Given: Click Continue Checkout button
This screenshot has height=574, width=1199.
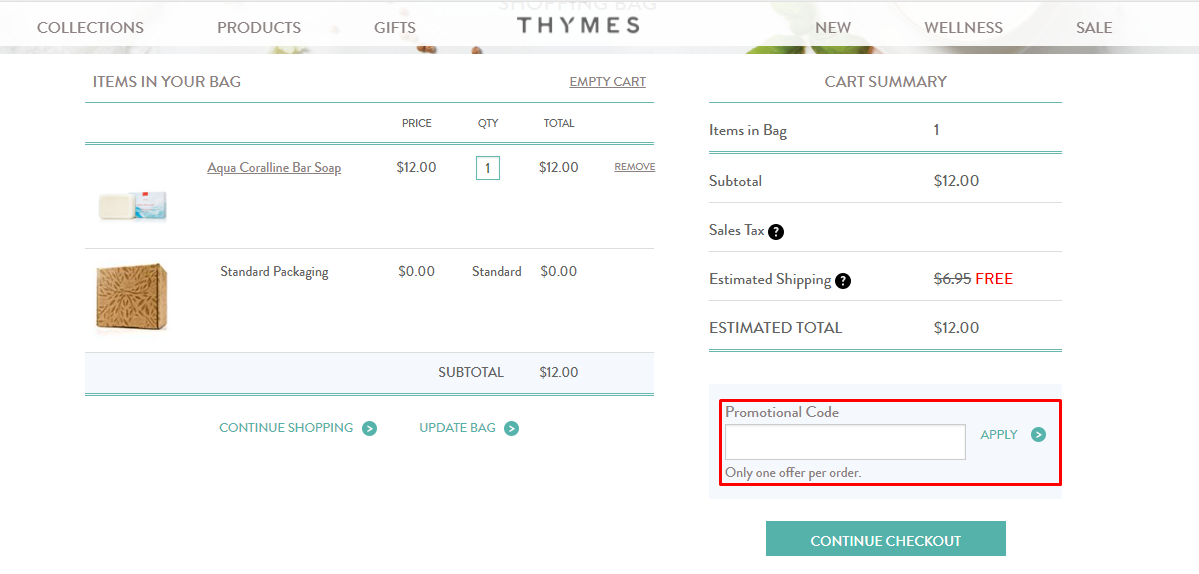Looking at the screenshot, I should pyautogui.click(x=885, y=539).
